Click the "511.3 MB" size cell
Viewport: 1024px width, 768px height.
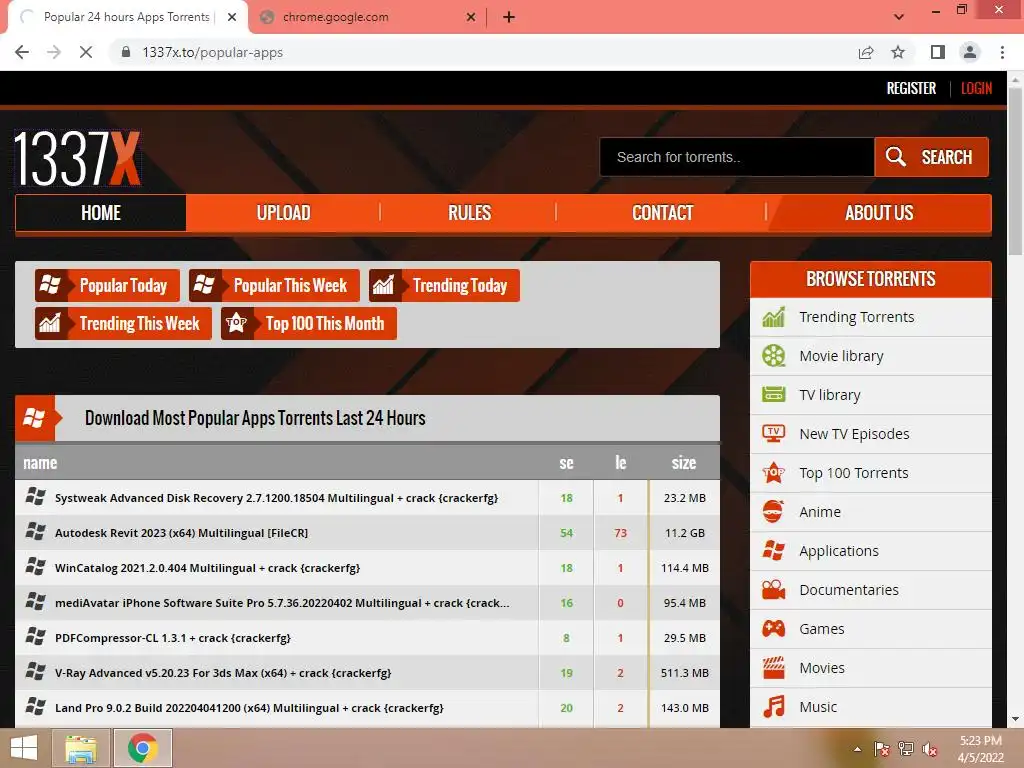[x=684, y=673]
